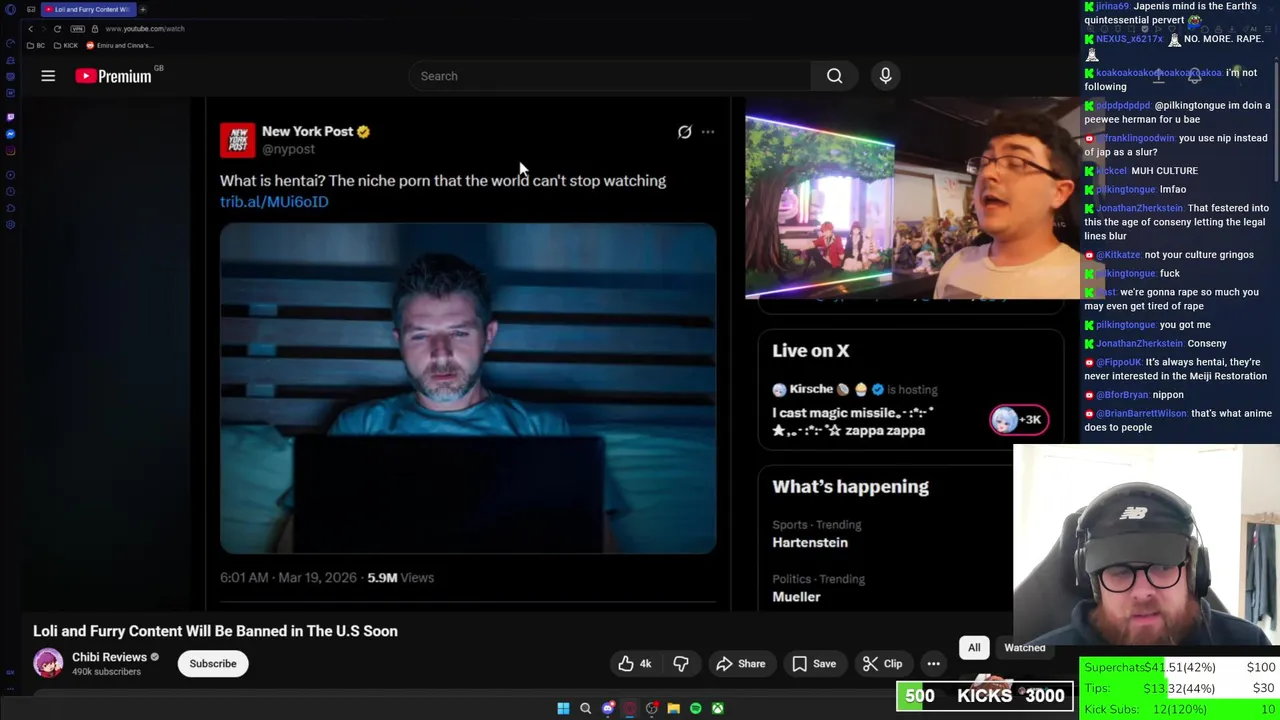Open Spotify from the taskbar
Viewport: 1280px width, 720px height.
[x=696, y=708]
